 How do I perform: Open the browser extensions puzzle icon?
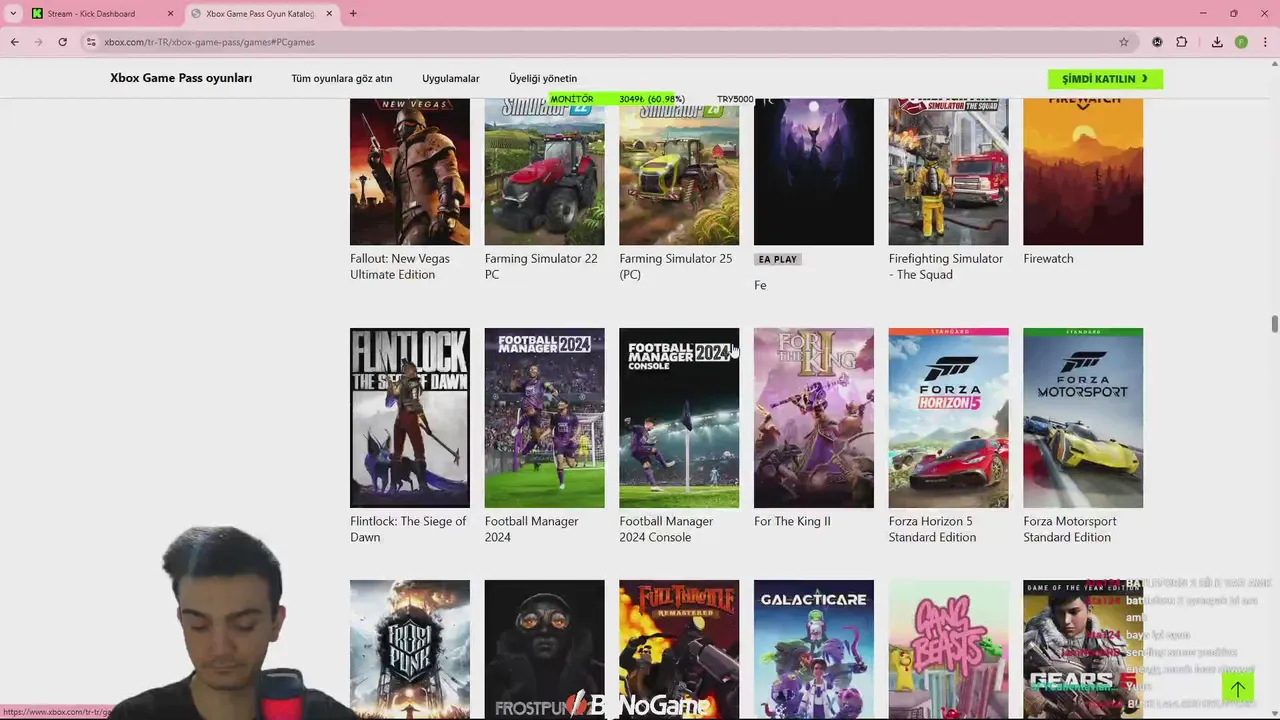[1182, 42]
